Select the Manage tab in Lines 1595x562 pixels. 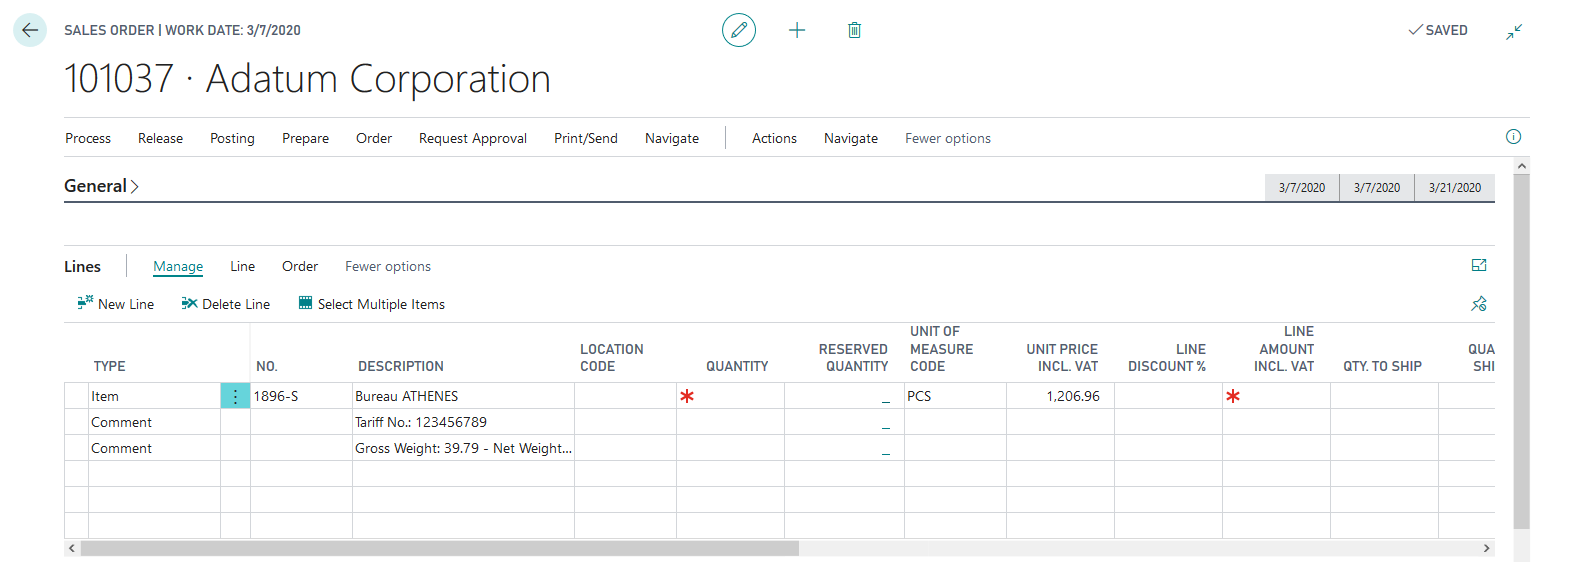[x=178, y=266]
